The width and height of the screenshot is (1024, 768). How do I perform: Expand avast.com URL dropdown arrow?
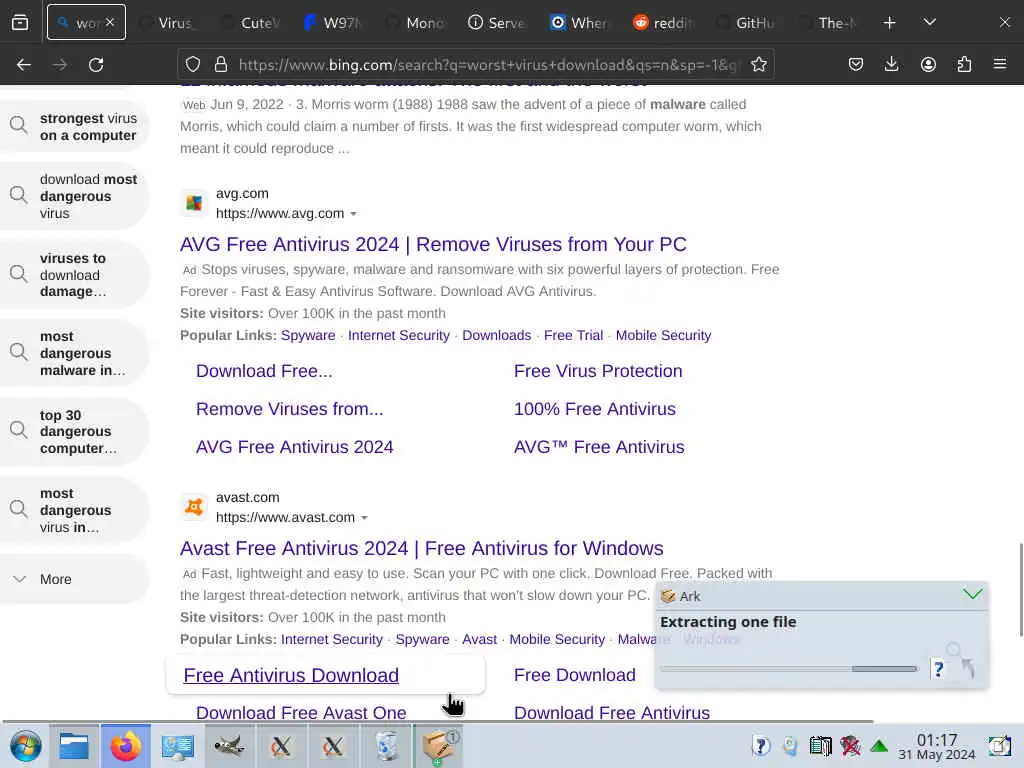click(x=364, y=518)
